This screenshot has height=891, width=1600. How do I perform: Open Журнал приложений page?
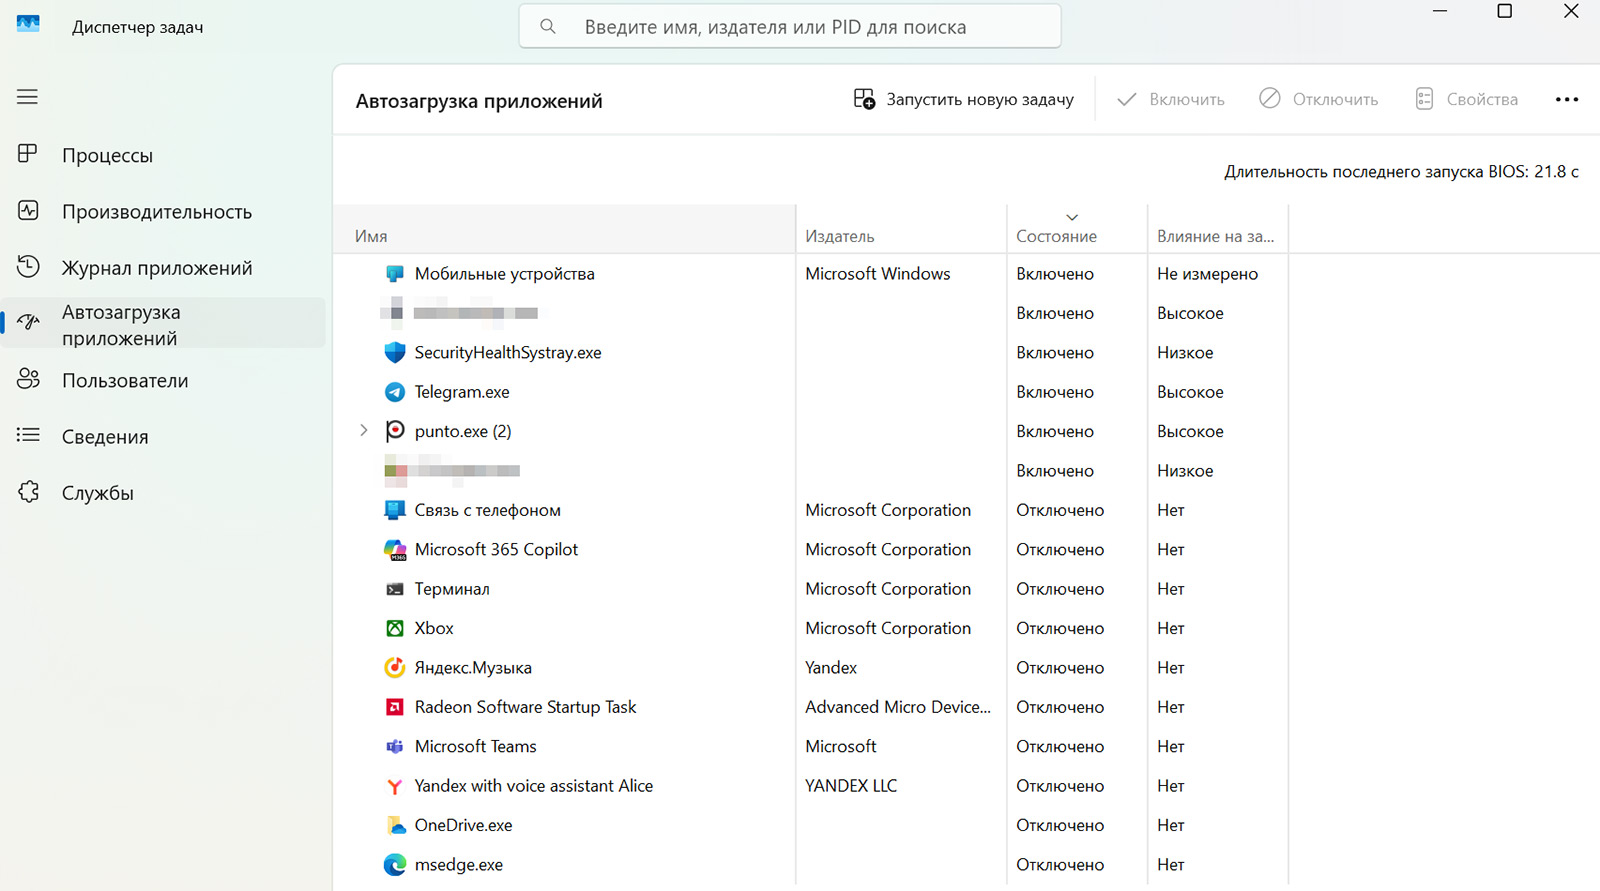click(157, 268)
